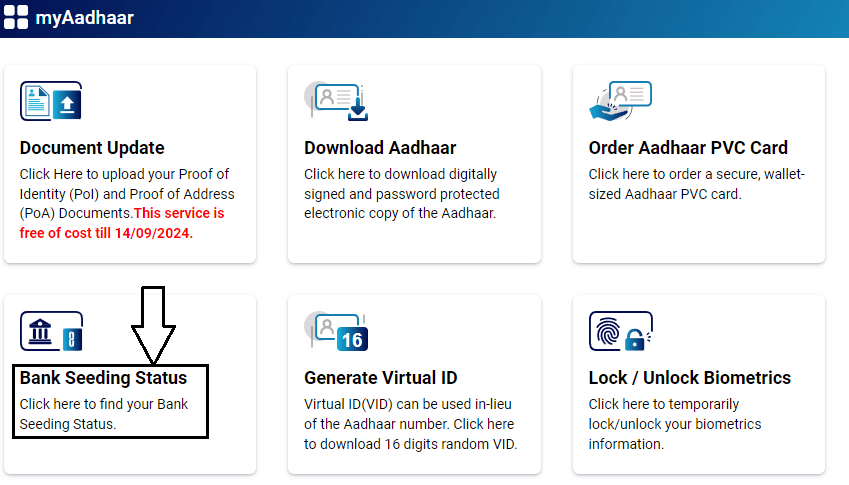
Task: Select the Lock / Unlock Biometrics fingerprint icon
Action: pos(621,331)
